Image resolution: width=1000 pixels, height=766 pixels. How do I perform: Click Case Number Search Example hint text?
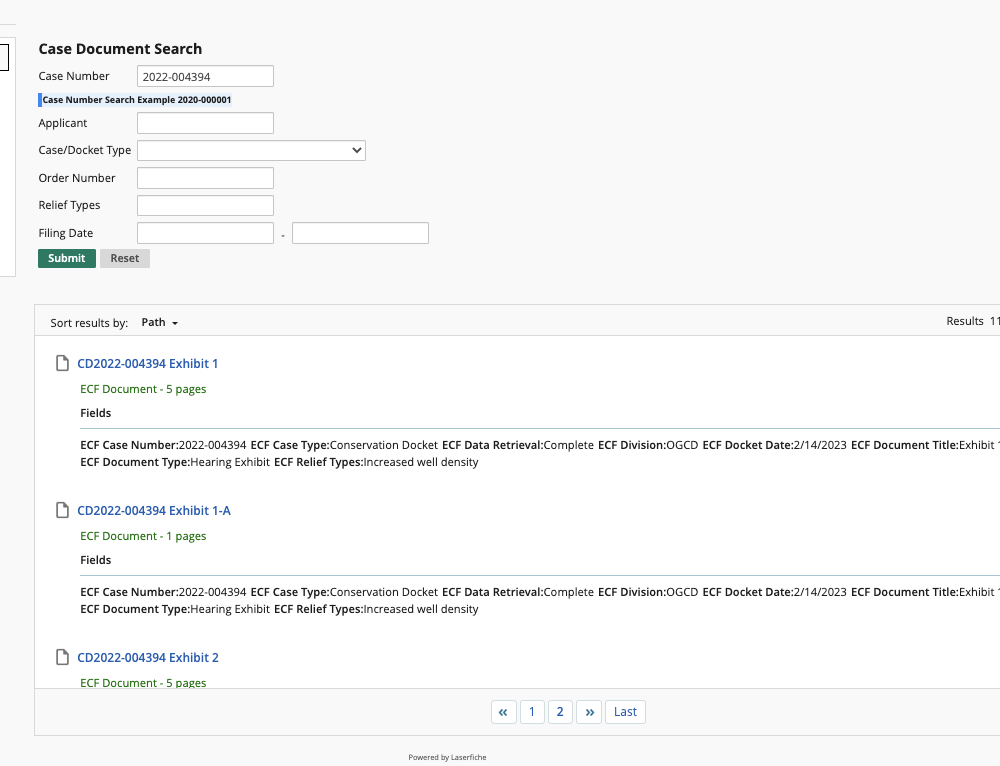click(x=136, y=99)
